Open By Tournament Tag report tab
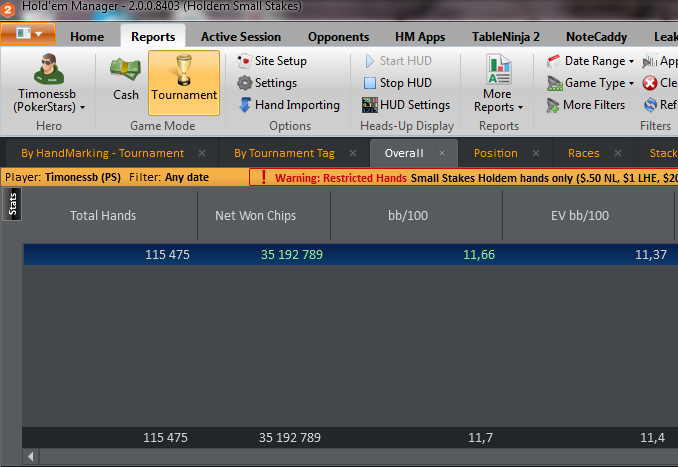Screen dimensions: 678x467 pyautogui.click(x=284, y=153)
